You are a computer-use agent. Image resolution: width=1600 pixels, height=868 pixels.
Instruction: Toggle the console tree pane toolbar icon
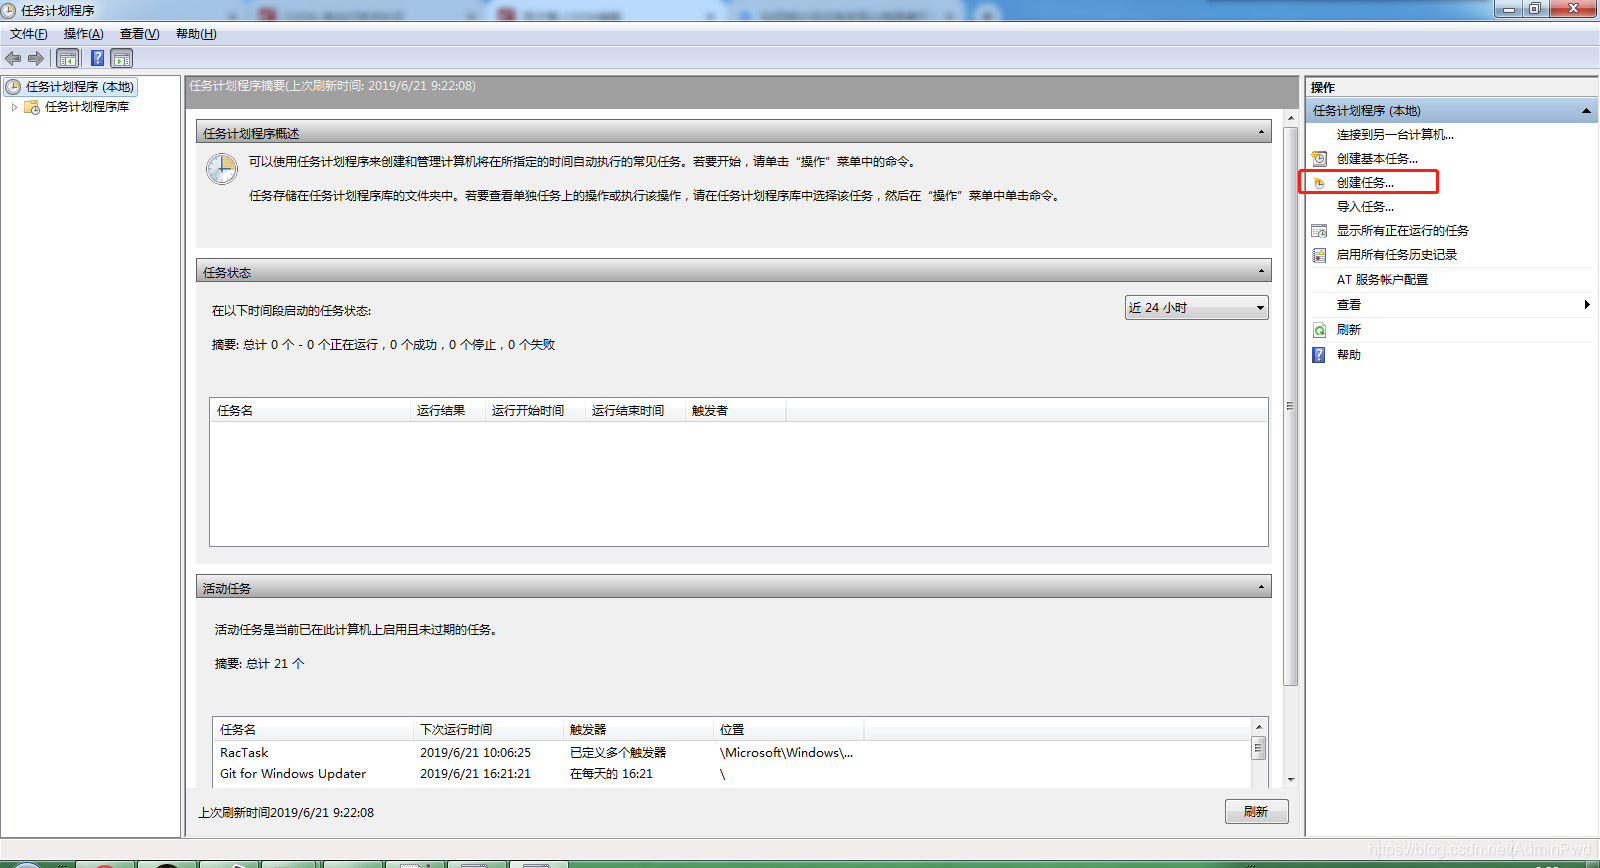click(67, 58)
